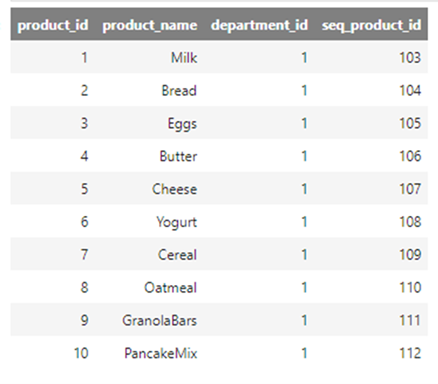Click the product_id column header
The height and width of the screenshot is (384, 438).
click(x=53, y=25)
